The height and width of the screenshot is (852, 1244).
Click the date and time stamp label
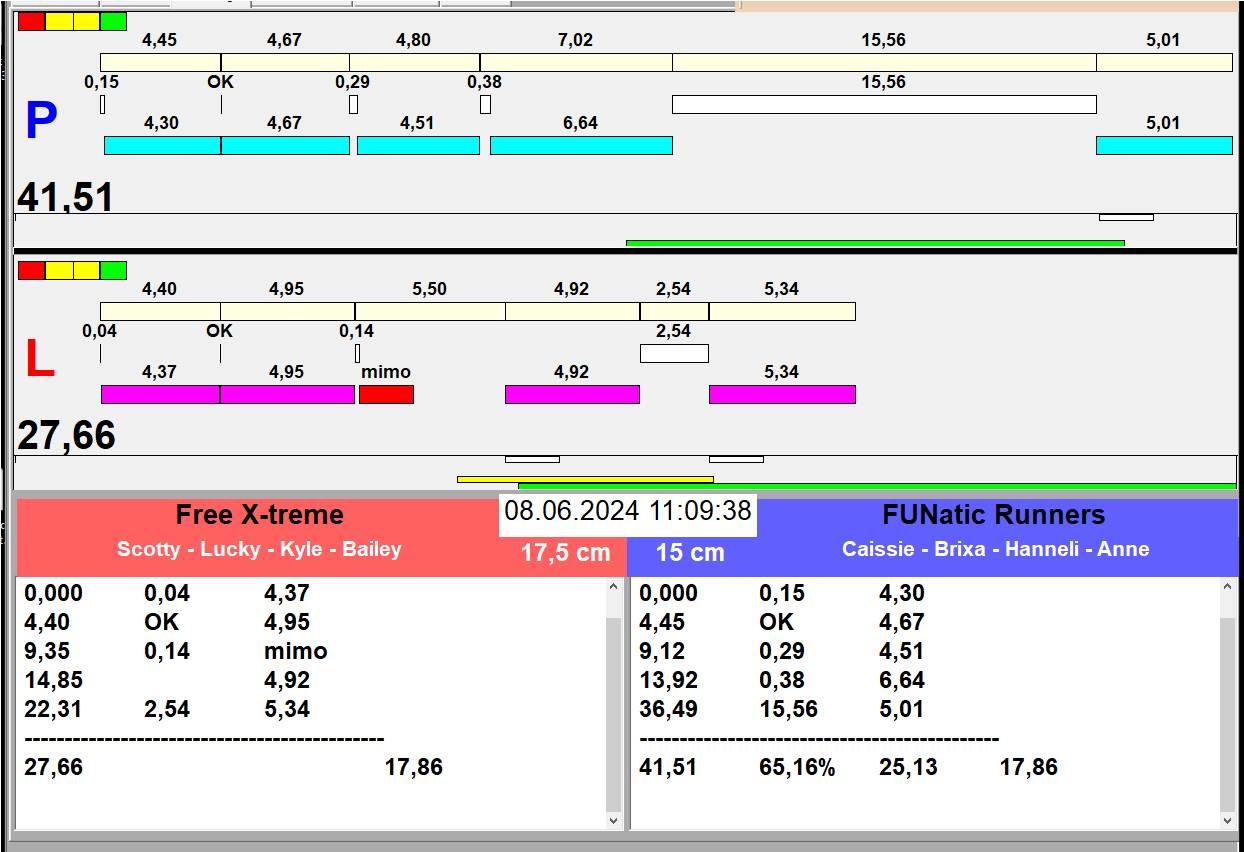click(x=627, y=511)
